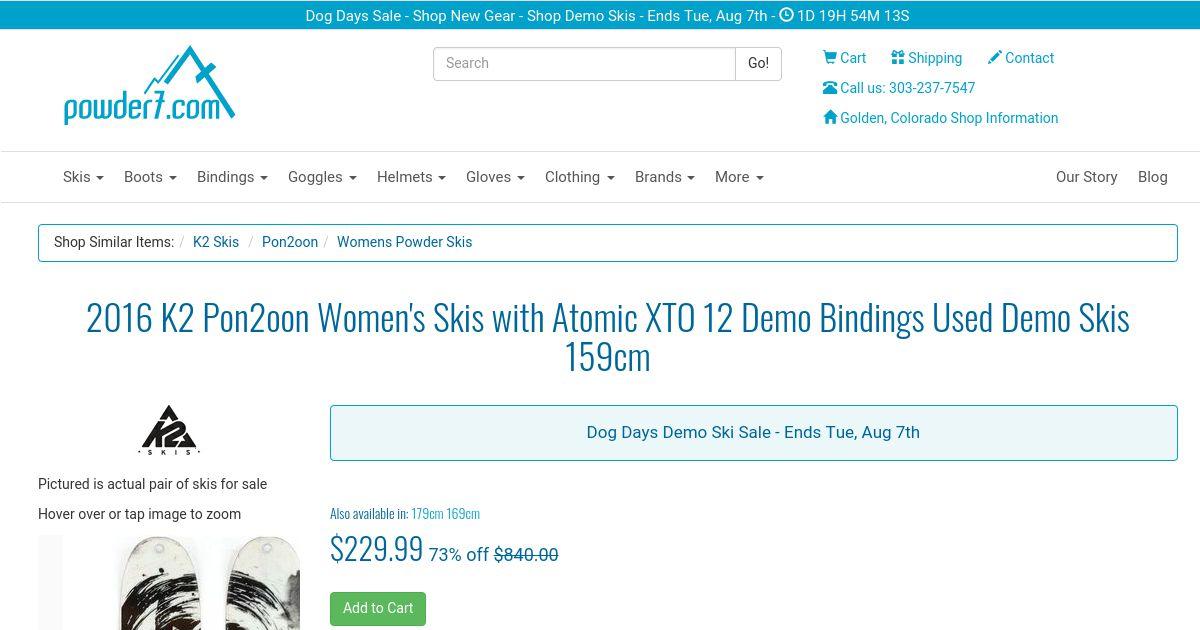Viewport: 1200px width, 630px height.
Task: Click the house icon for shop information
Action: (x=830, y=118)
